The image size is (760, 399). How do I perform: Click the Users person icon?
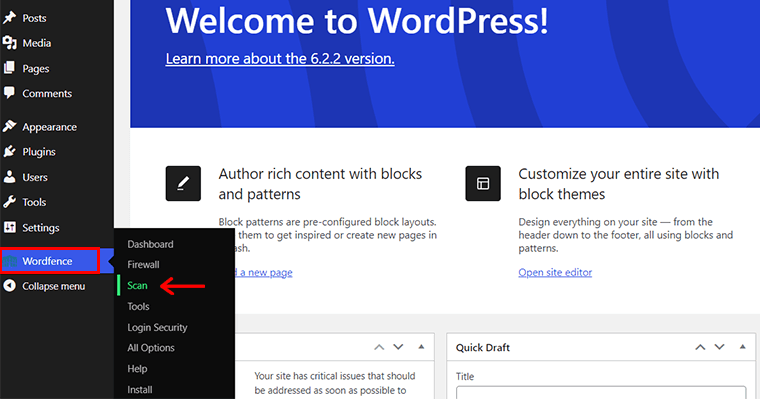click(9, 177)
